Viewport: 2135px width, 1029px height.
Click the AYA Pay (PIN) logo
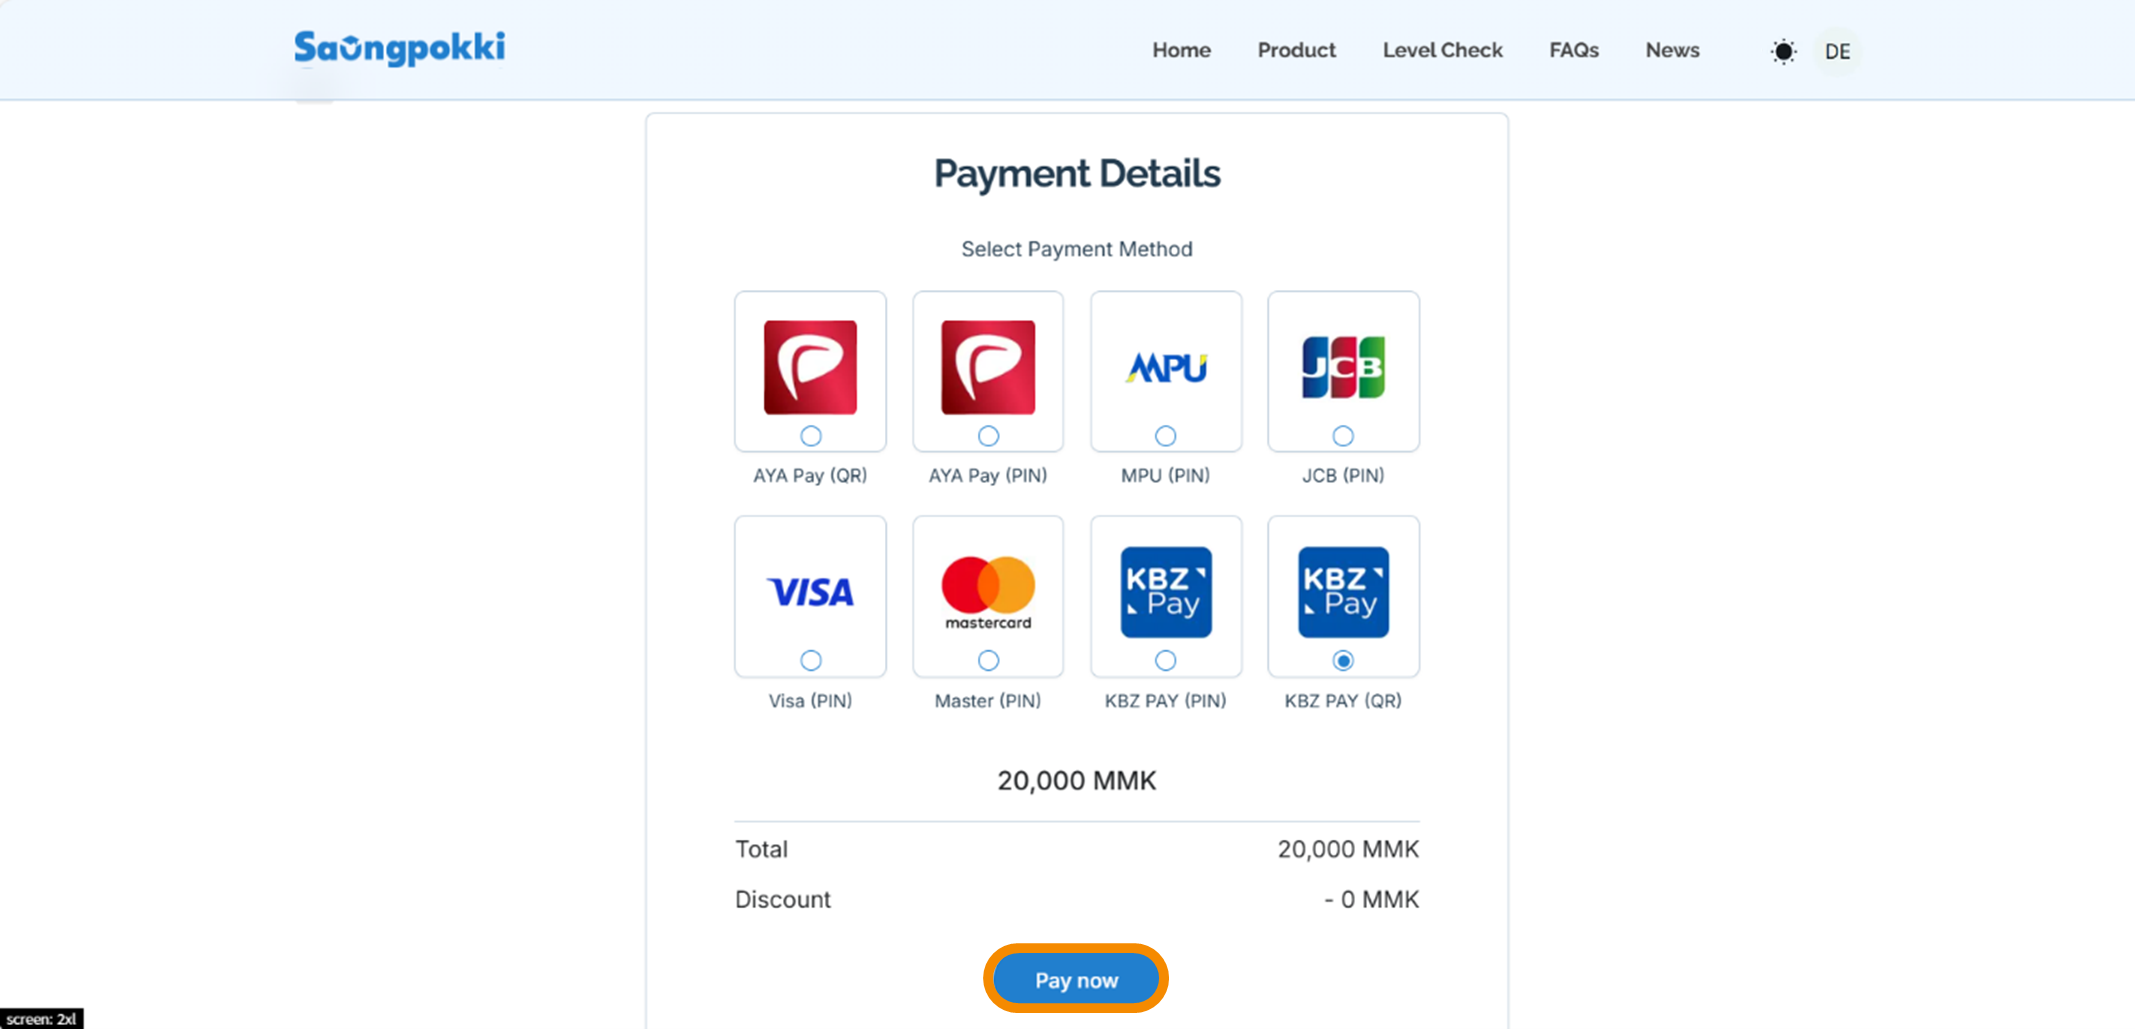click(x=988, y=367)
